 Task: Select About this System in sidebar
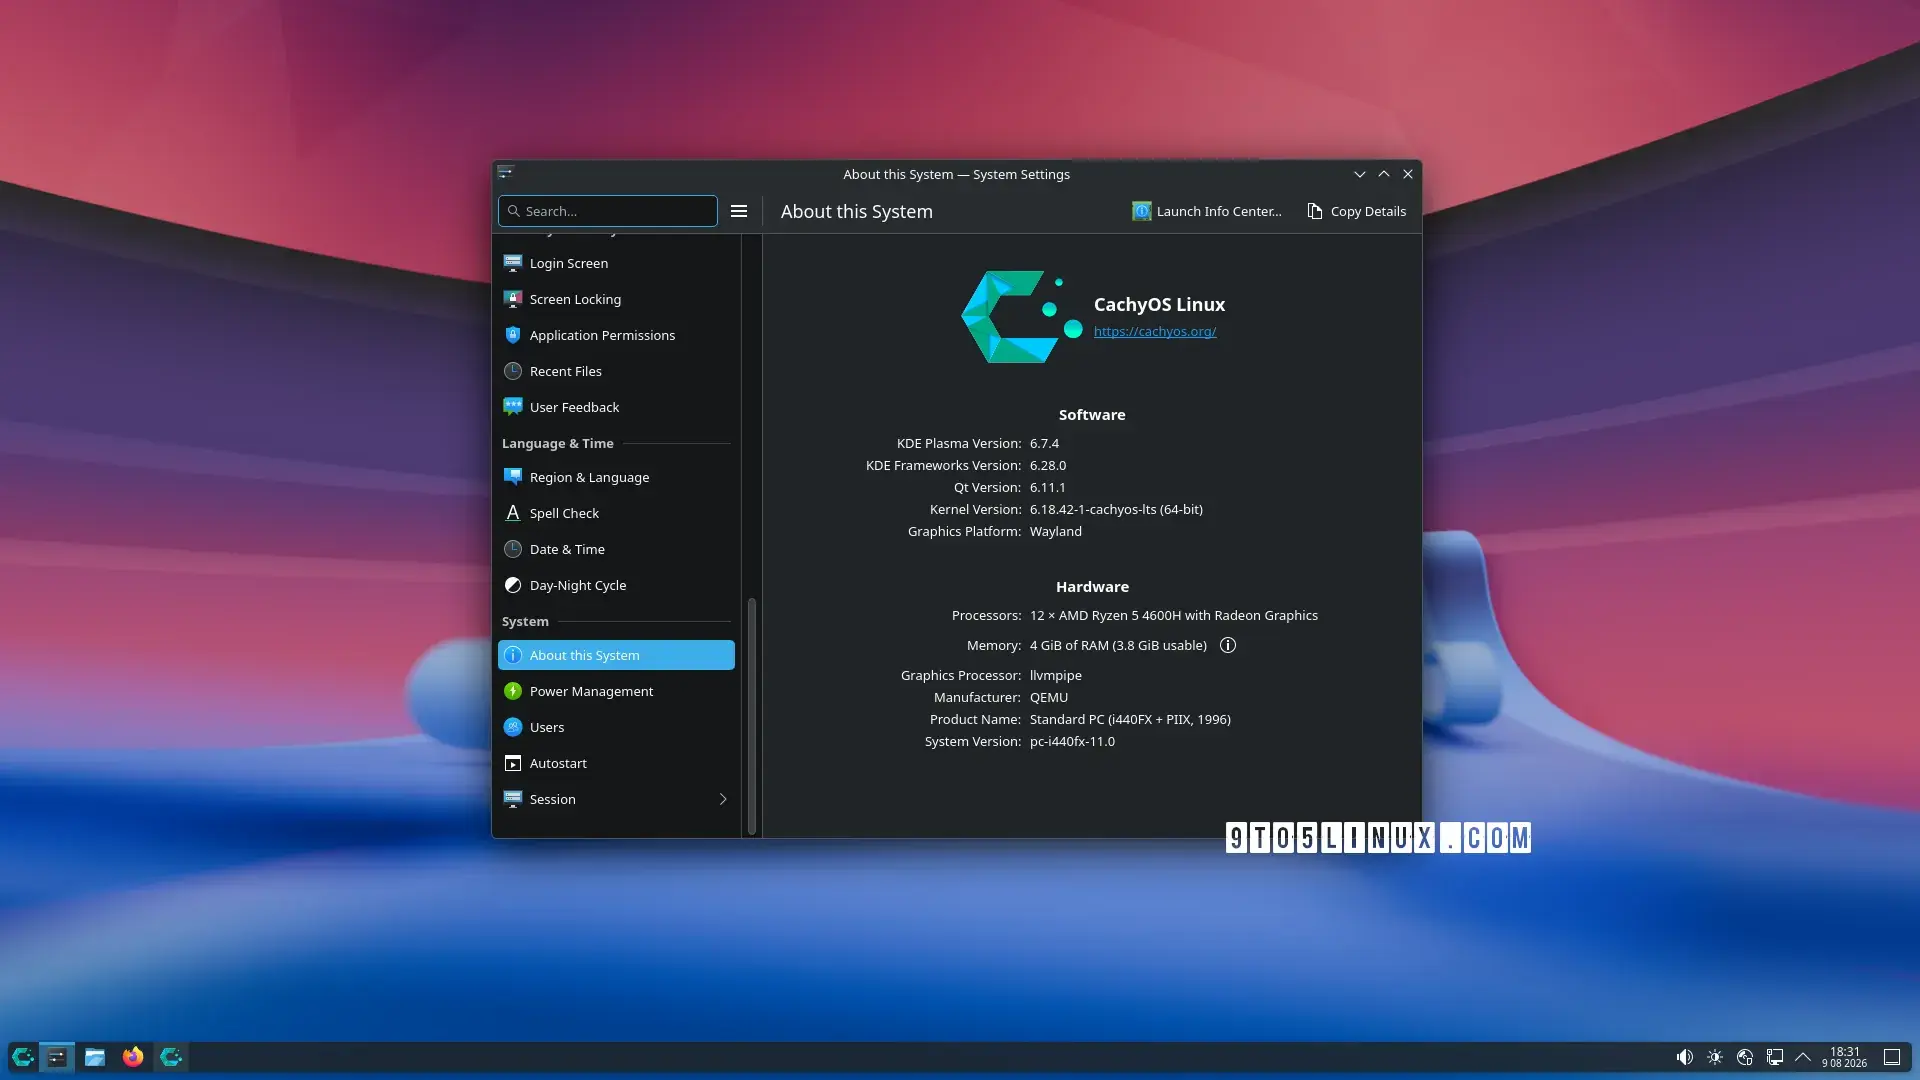pos(616,655)
